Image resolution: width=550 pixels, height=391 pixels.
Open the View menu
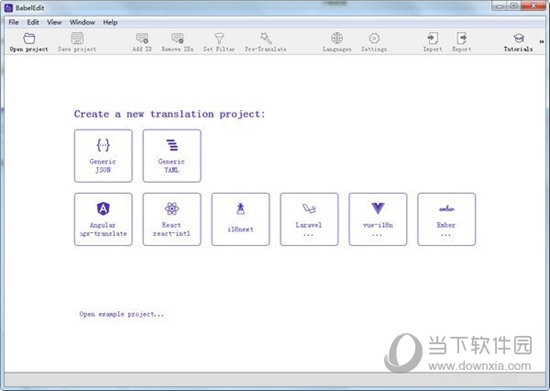54,22
